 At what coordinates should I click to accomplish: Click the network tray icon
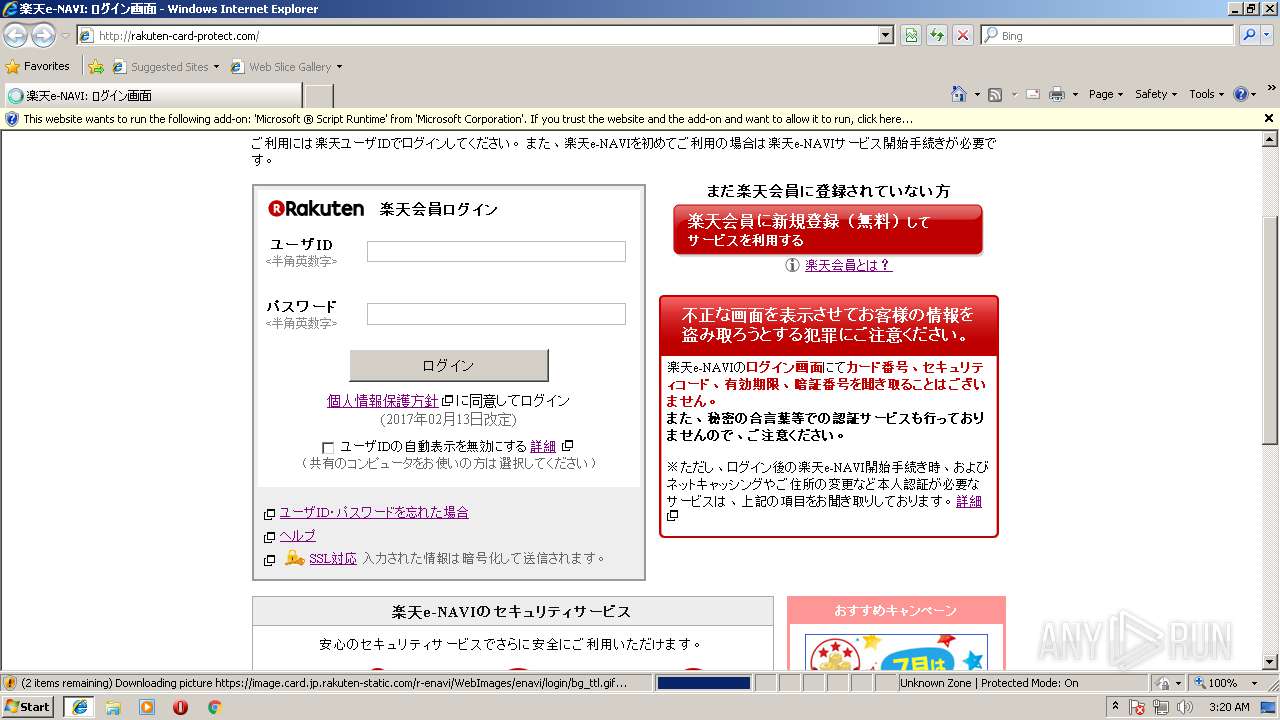1161,707
